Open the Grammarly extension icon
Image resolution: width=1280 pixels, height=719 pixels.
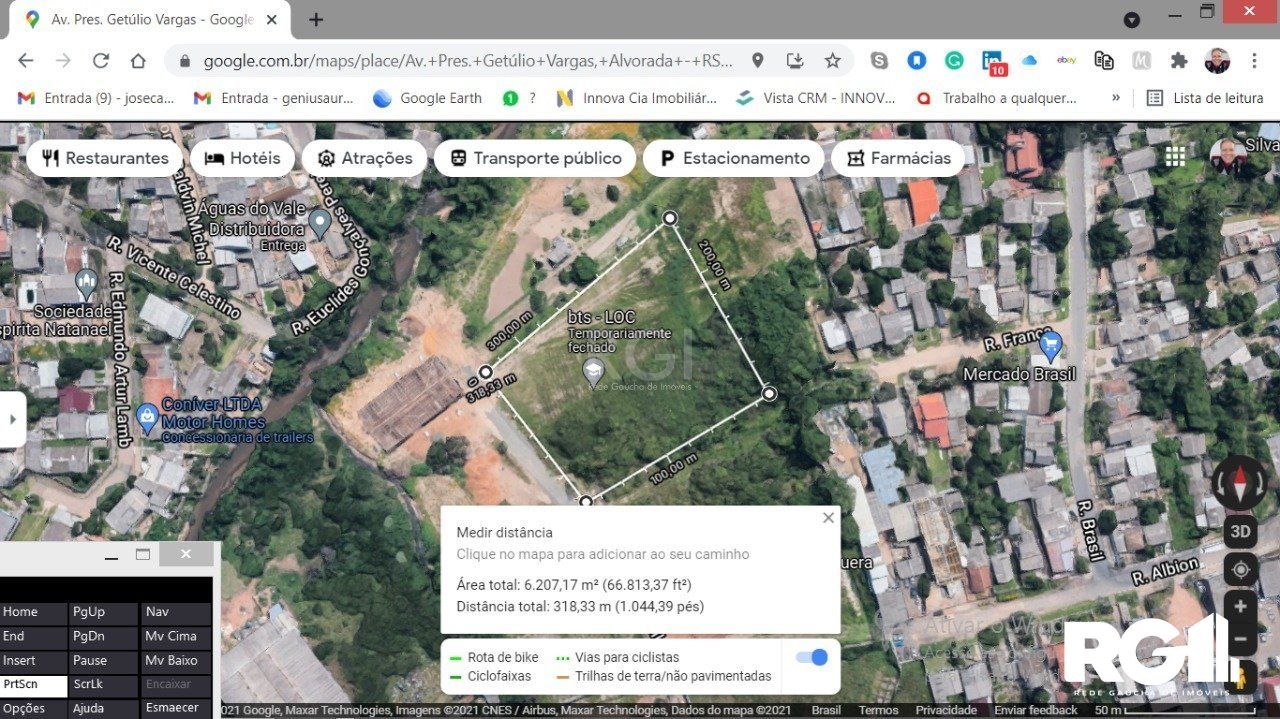point(954,61)
